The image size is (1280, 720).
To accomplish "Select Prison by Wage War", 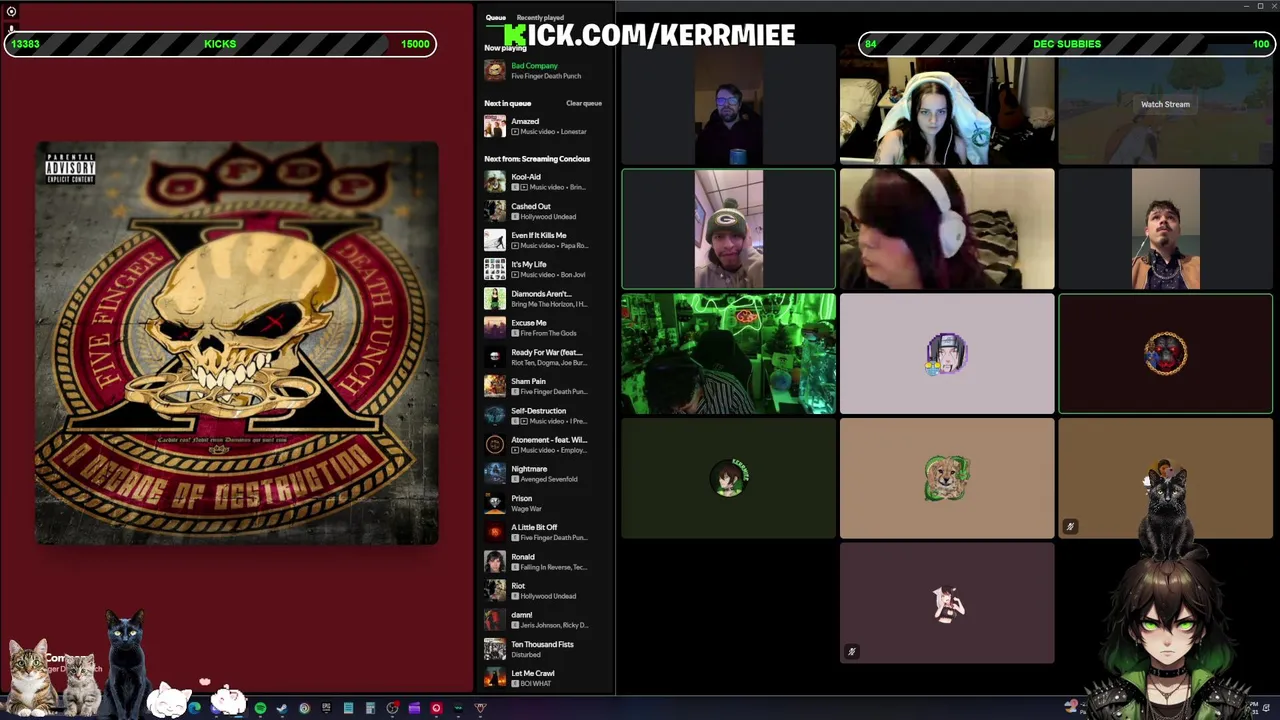I will [546, 503].
